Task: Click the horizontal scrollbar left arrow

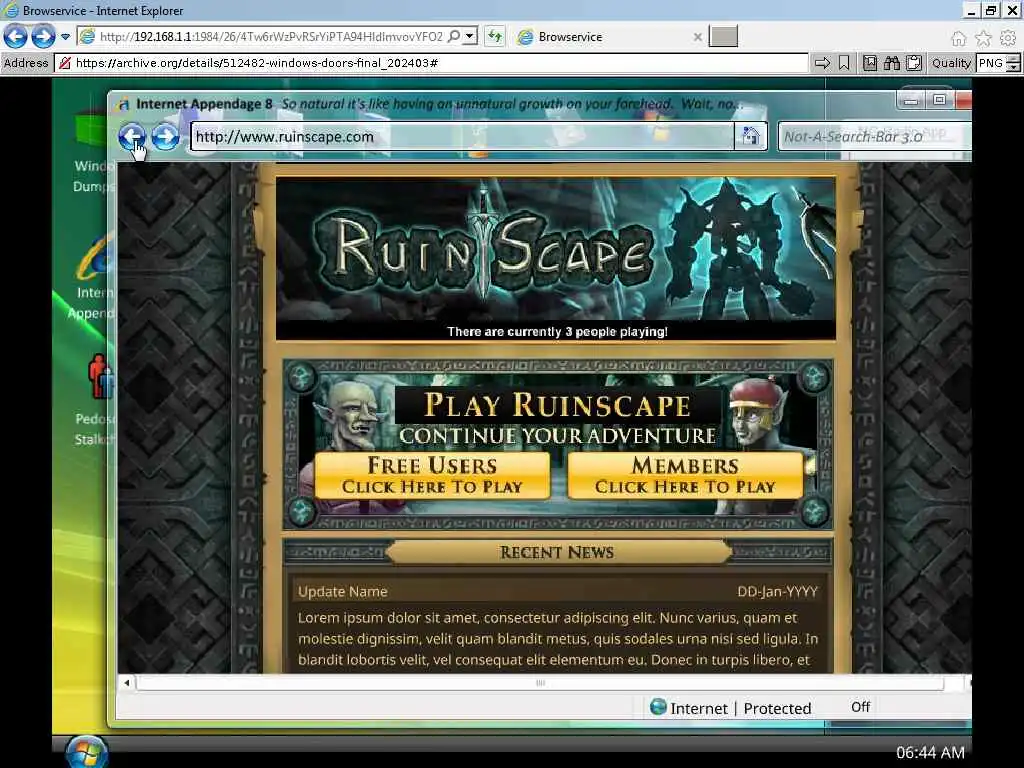Action: point(127,682)
